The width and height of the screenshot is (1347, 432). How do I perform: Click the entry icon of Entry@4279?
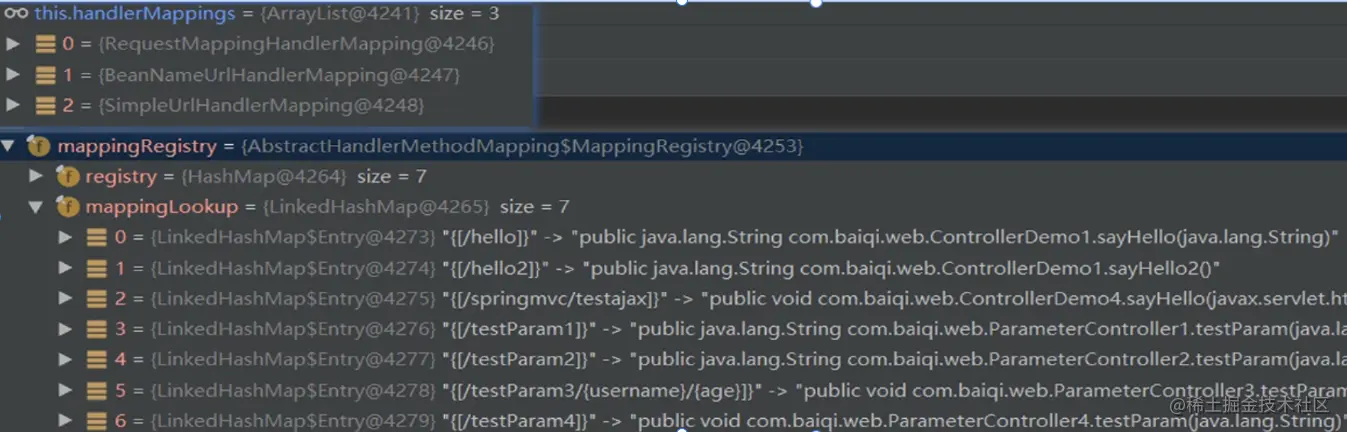coord(97,421)
